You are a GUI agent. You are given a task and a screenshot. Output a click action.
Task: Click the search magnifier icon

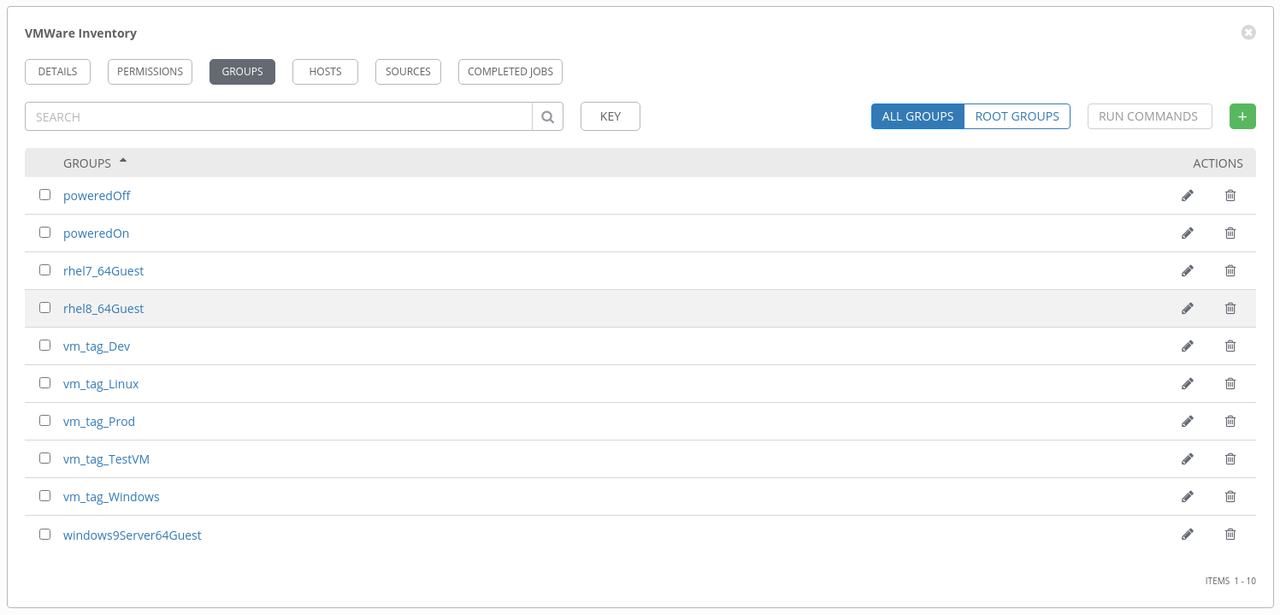[547, 116]
